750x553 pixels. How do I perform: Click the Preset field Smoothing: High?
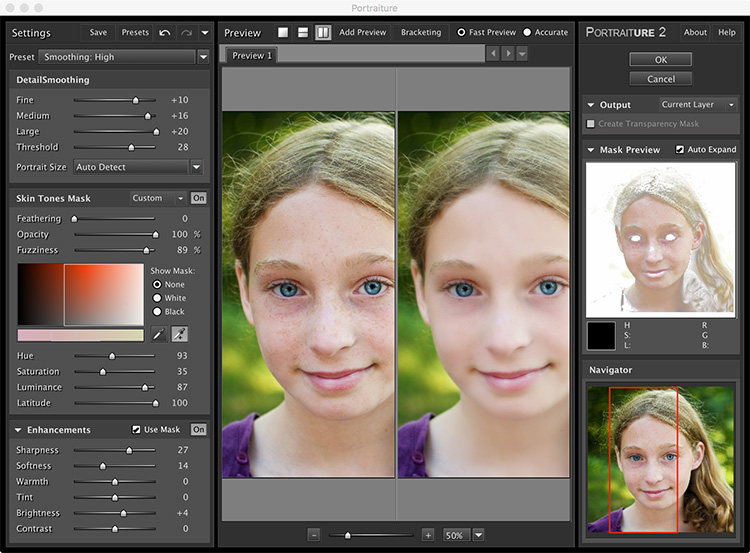117,57
